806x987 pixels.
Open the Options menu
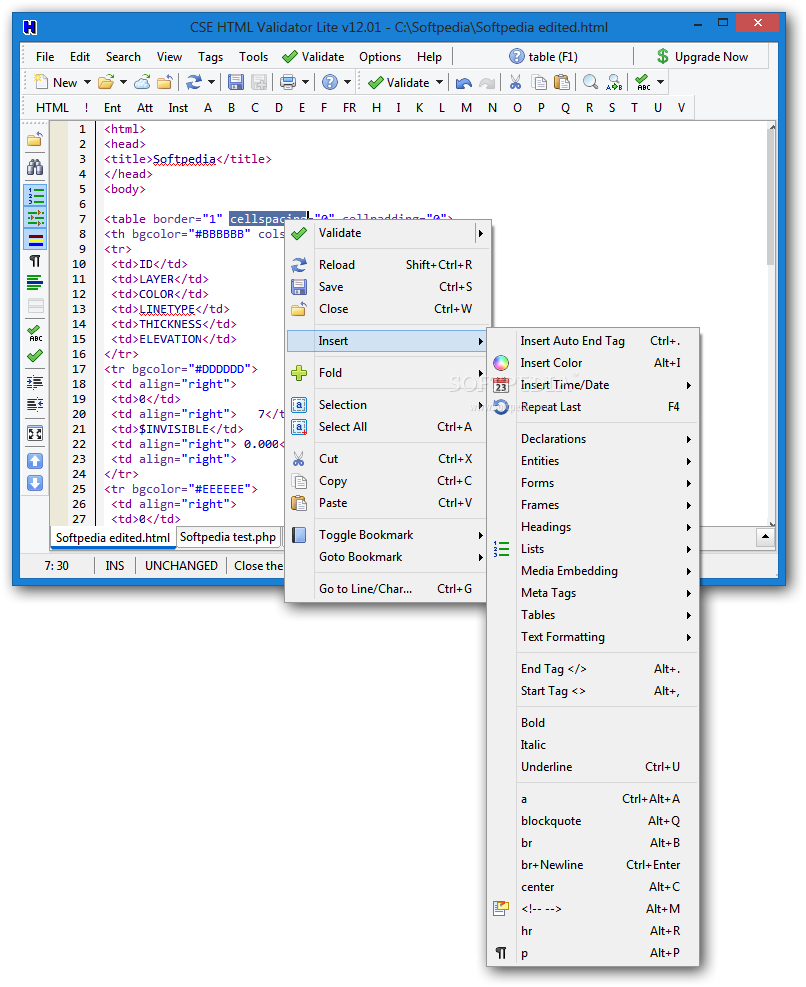point(380,57)
